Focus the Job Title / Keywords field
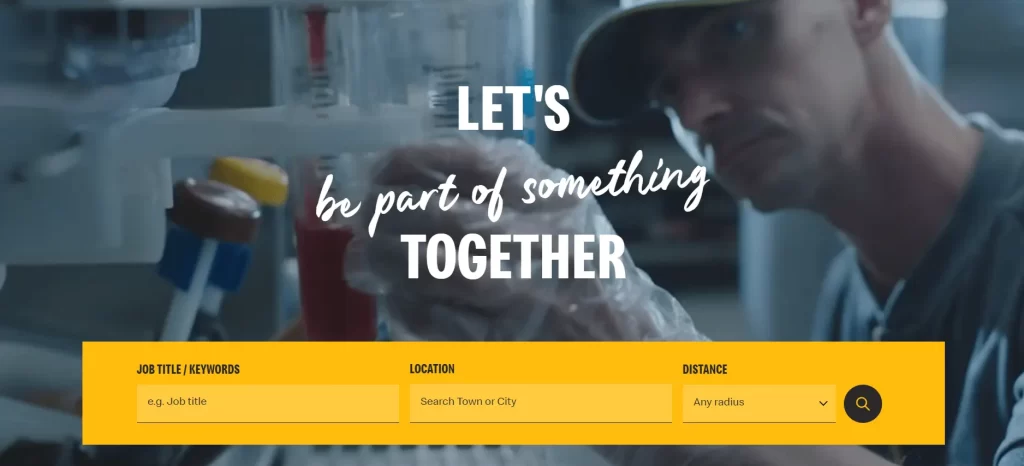The image size is (1024, 466). pos(268,403)
